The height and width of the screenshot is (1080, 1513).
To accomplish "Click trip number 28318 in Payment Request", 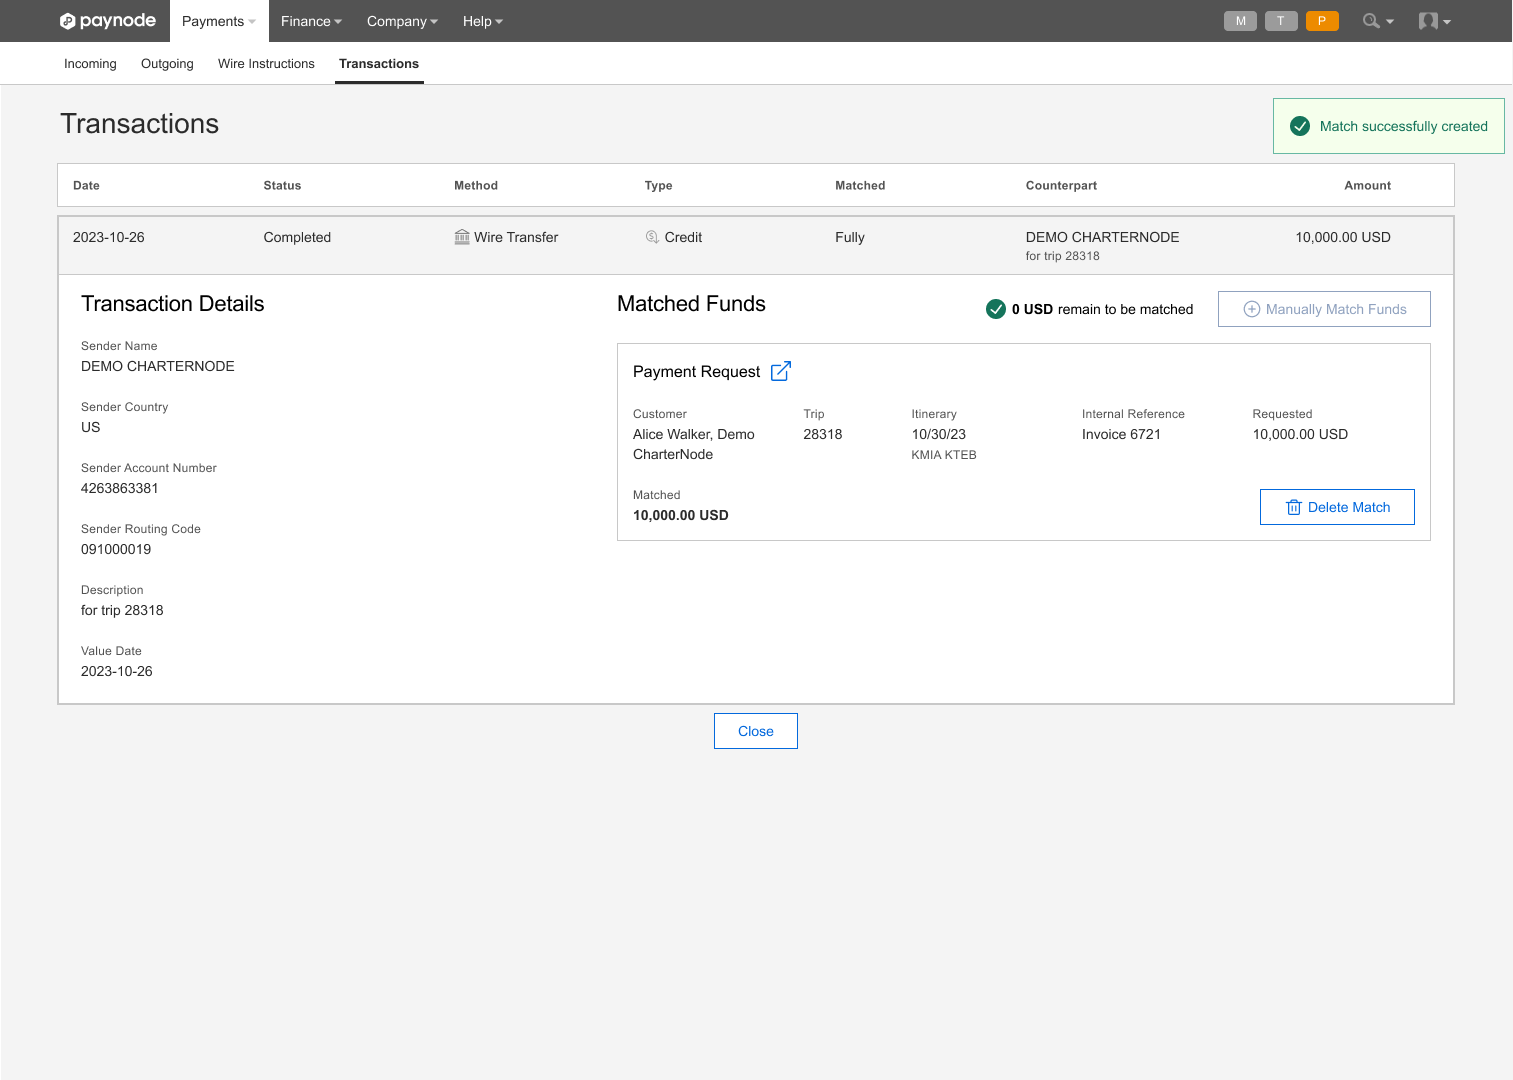I will coord(823,434).
